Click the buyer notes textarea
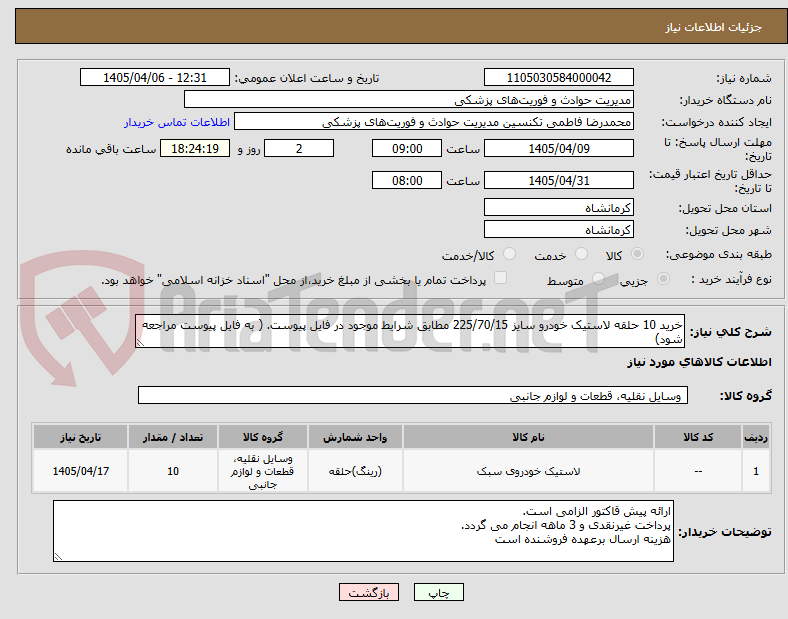This screenshot has width=788, height=619. (363, 531)
